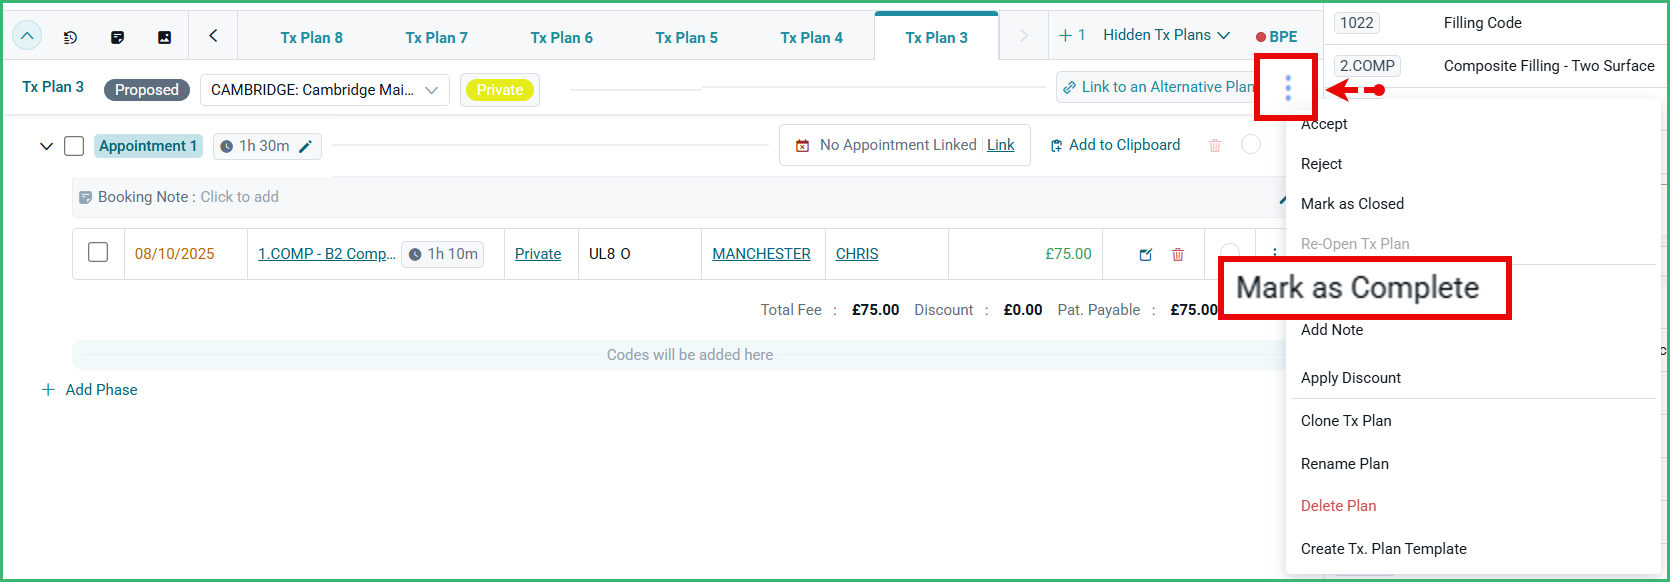Switch to Tx Plan 5 tab
Image resolution: width=1670 pixels, height=582 pixels.
coord(686,37)
